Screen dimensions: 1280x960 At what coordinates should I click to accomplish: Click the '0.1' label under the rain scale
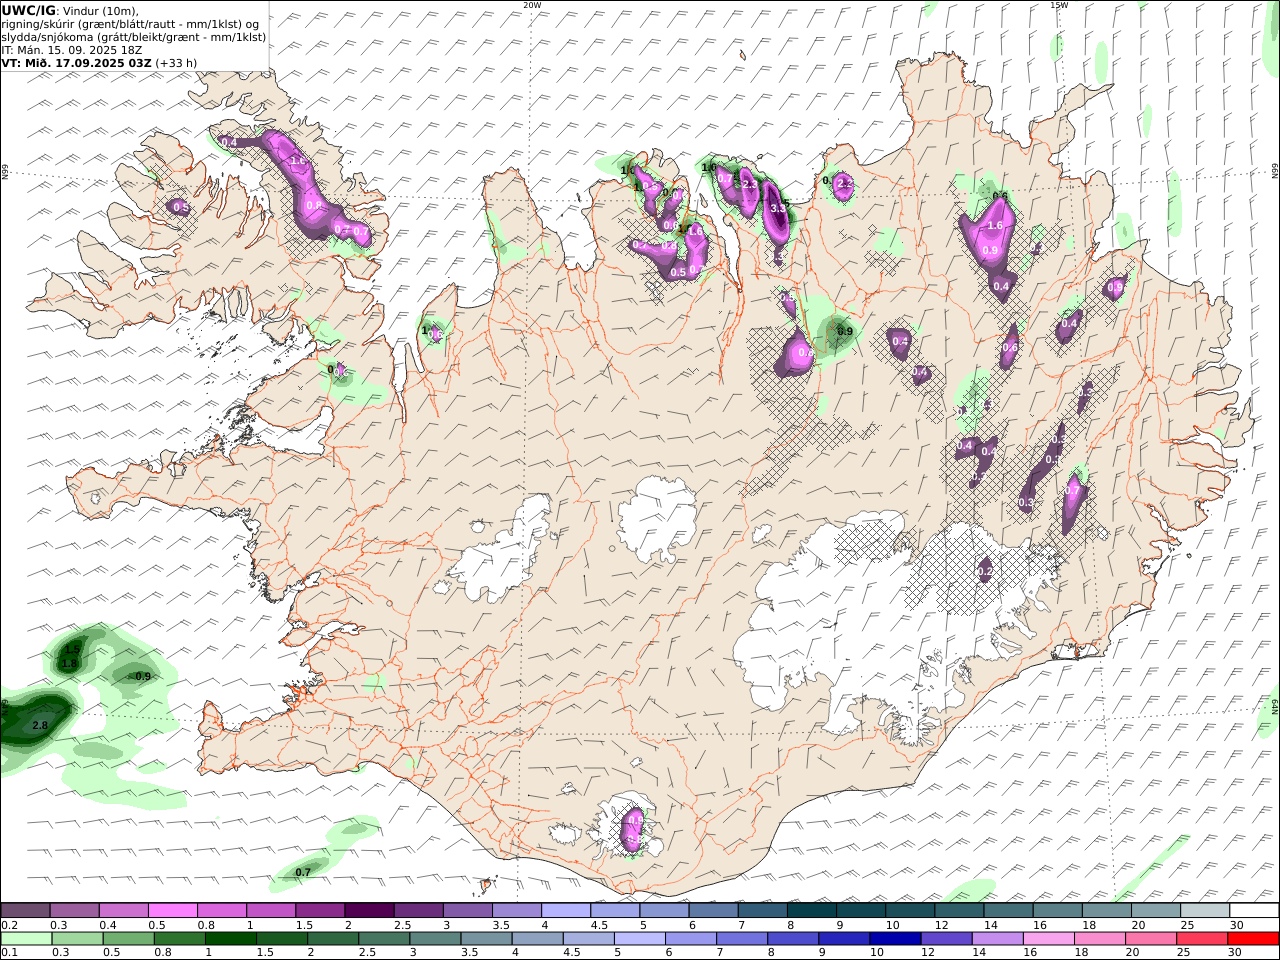coord(10,953)
